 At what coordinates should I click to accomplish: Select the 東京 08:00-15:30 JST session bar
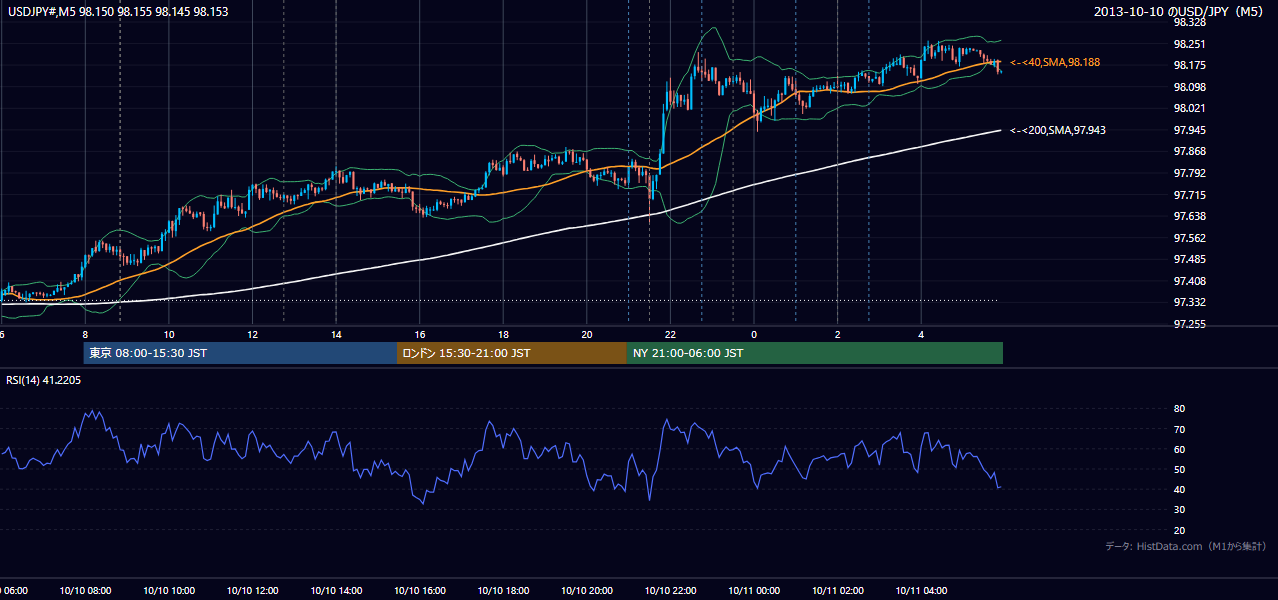240,353
